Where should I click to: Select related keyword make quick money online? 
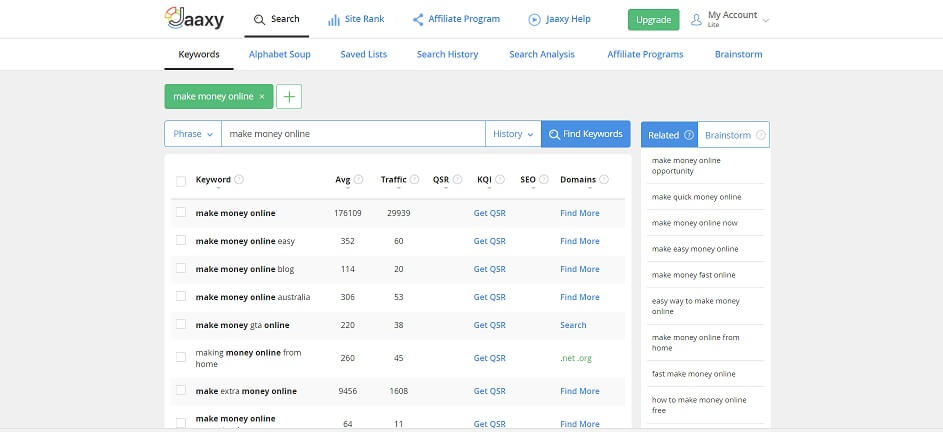tap(696, 197)
